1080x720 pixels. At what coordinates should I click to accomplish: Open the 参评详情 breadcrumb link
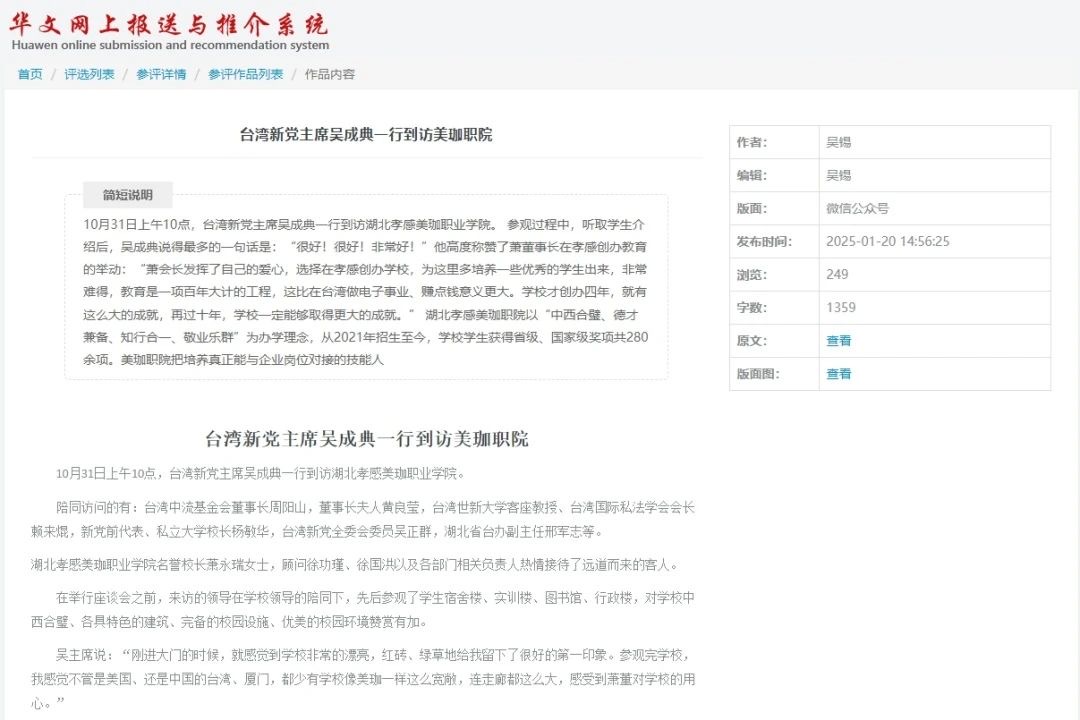click(x=161, y=74)
